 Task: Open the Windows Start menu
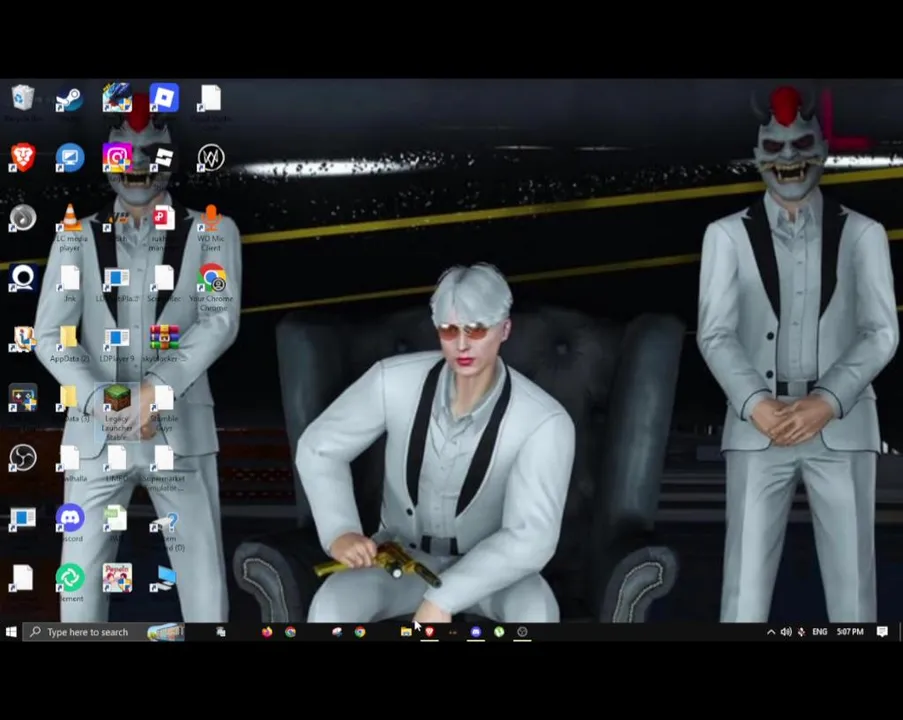11,632
